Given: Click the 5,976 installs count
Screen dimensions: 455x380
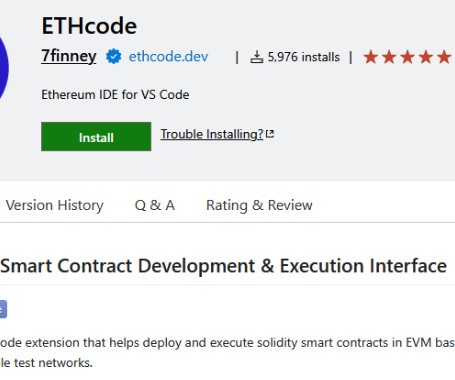Looking at the screenshot, I should (304, 57).
